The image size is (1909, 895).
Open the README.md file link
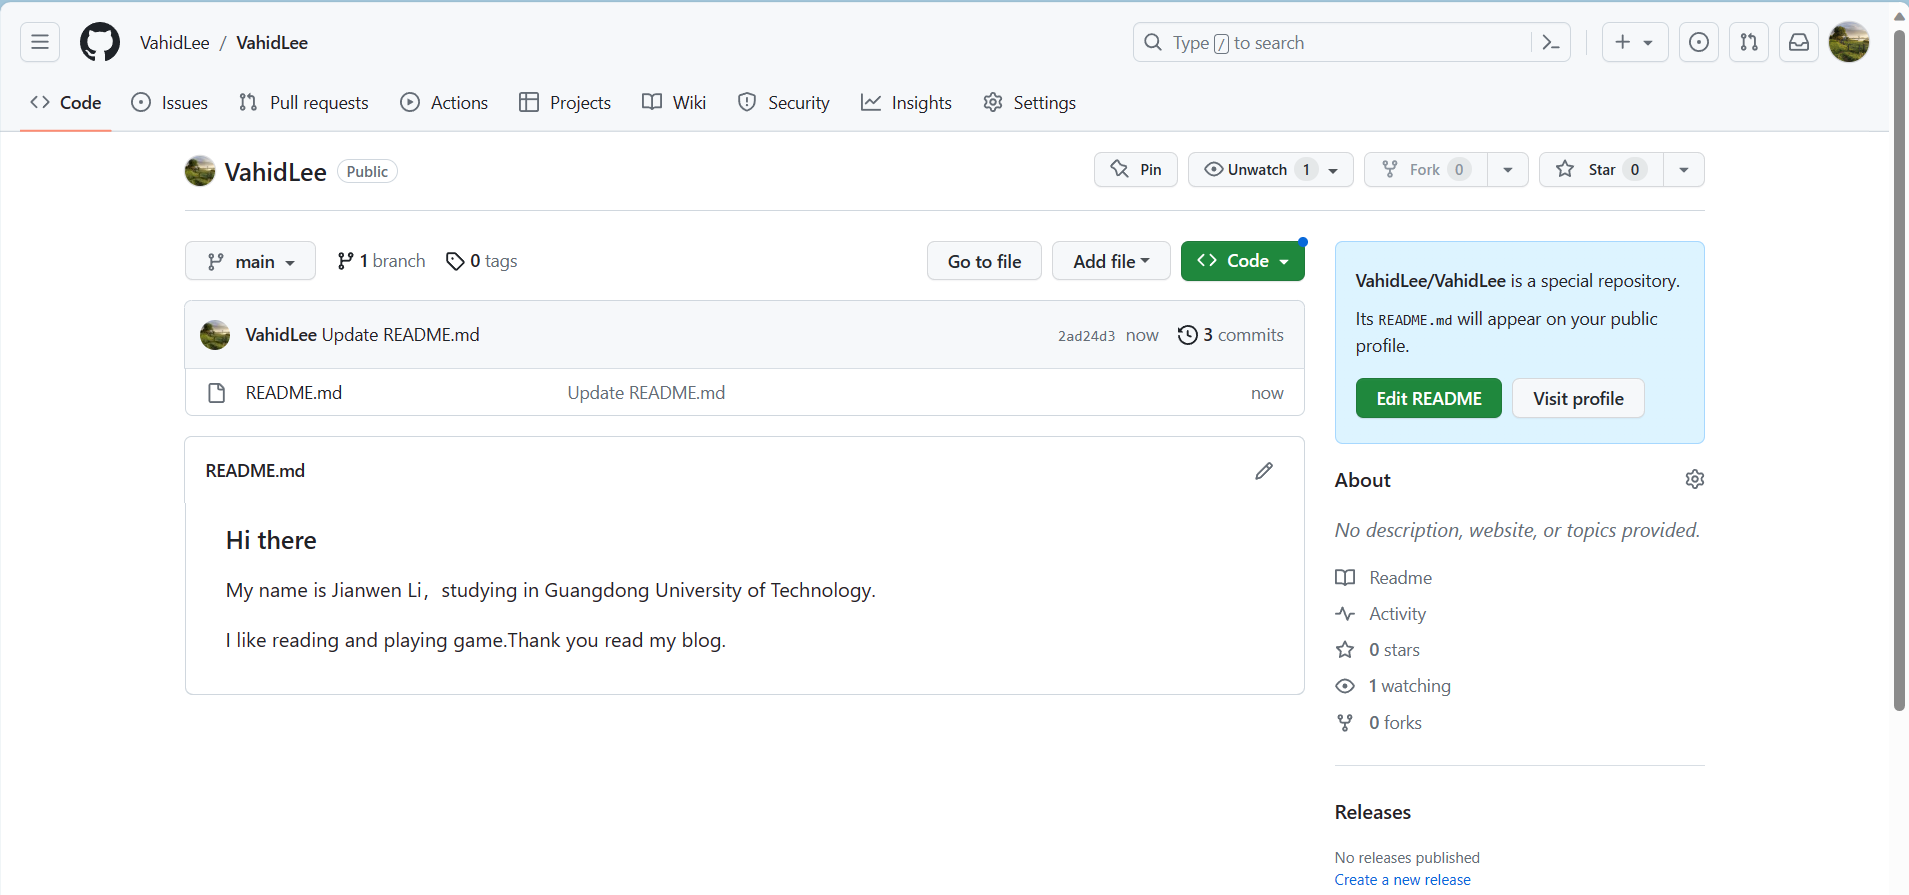[x=294, y=393]
